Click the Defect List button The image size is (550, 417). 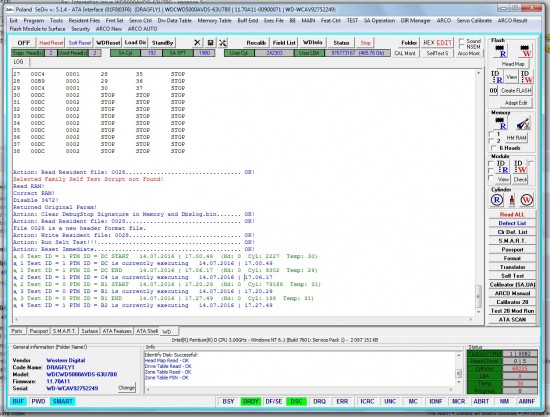[512, 223]
